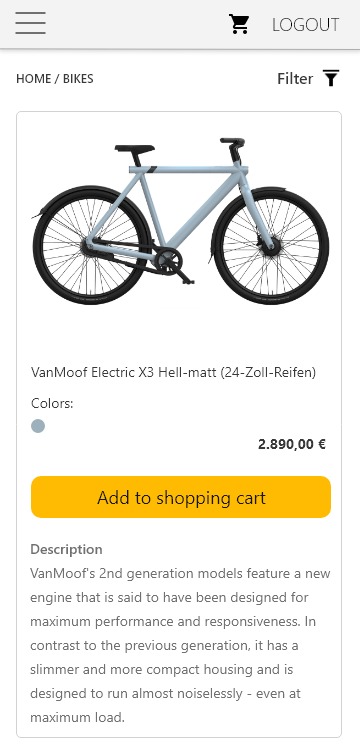
Task: Open the VanMoof Electric X3 product title
Action: 173,372
